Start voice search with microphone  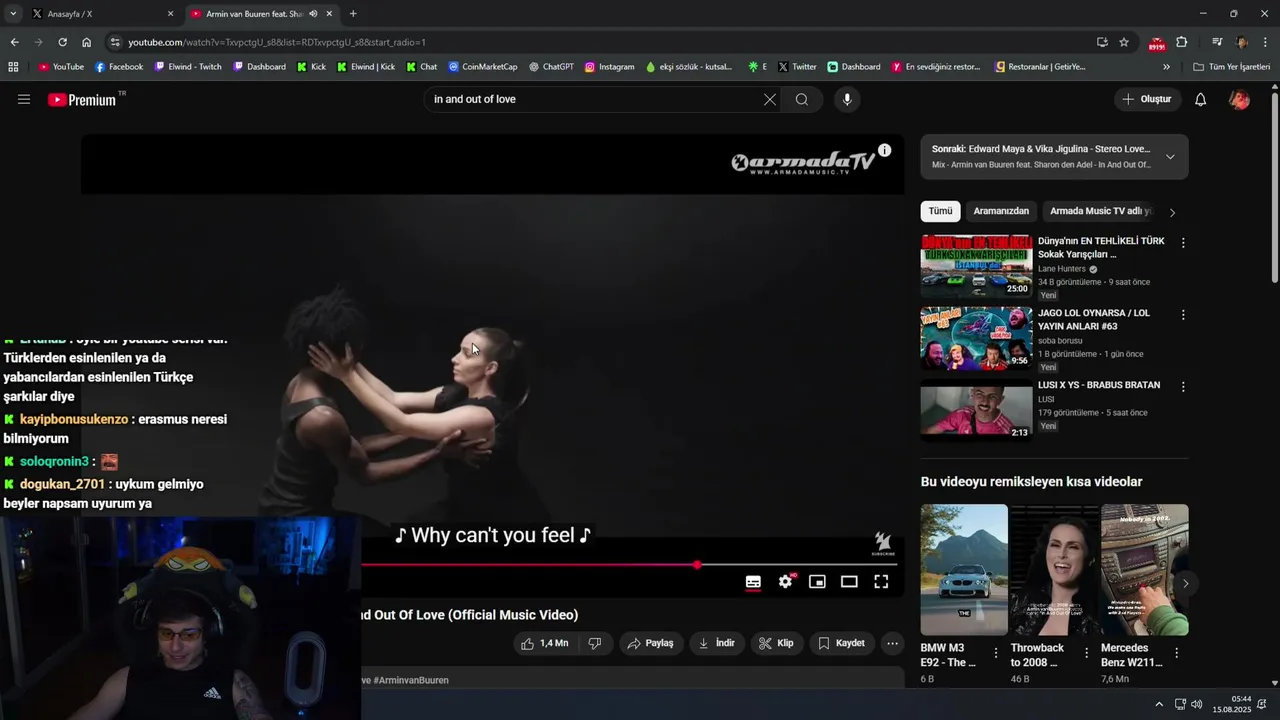[847, 99]
